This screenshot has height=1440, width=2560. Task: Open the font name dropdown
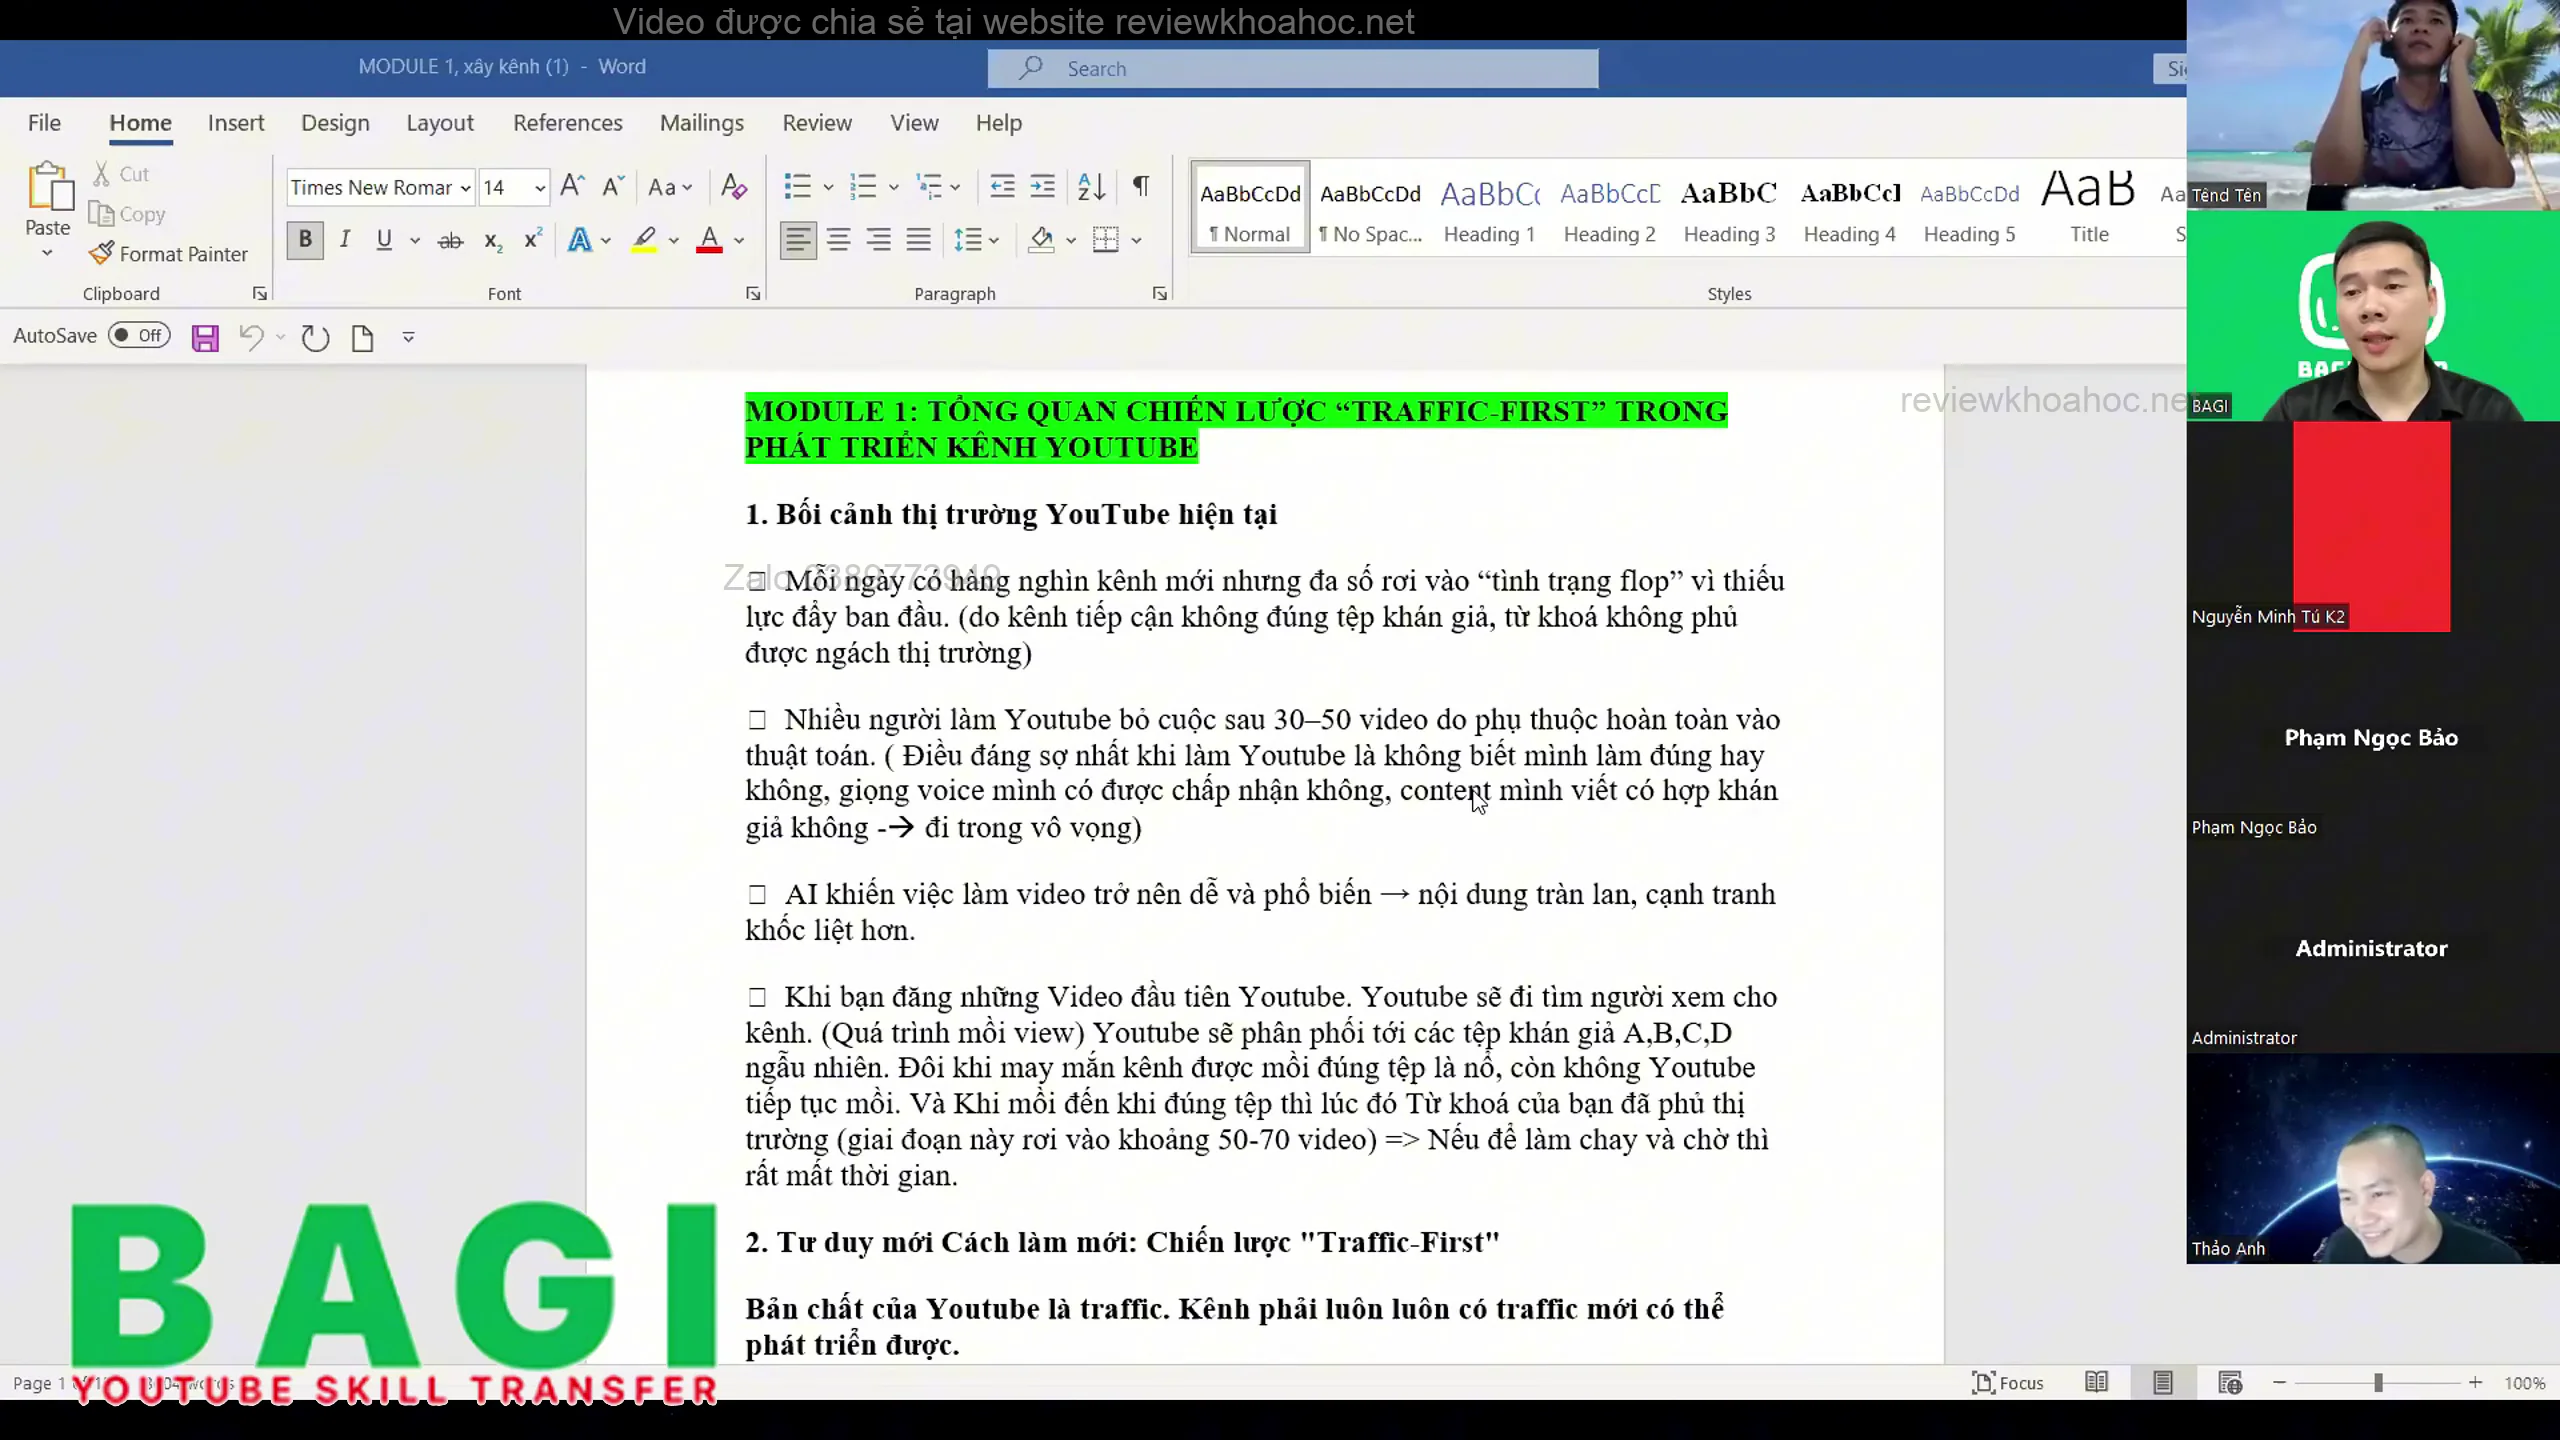tap(465, 188)
